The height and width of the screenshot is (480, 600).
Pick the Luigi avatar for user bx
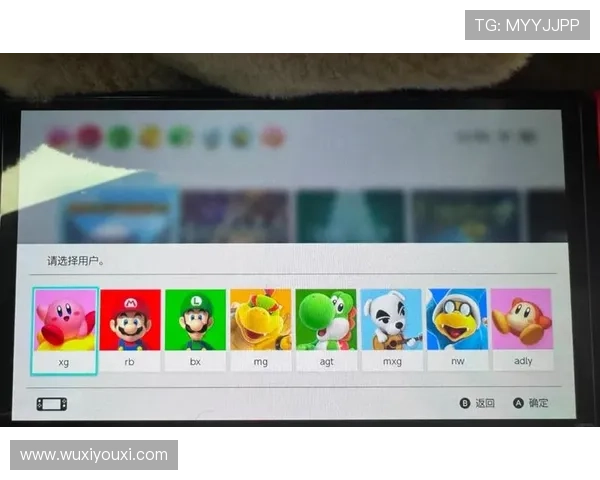point(195,319)
